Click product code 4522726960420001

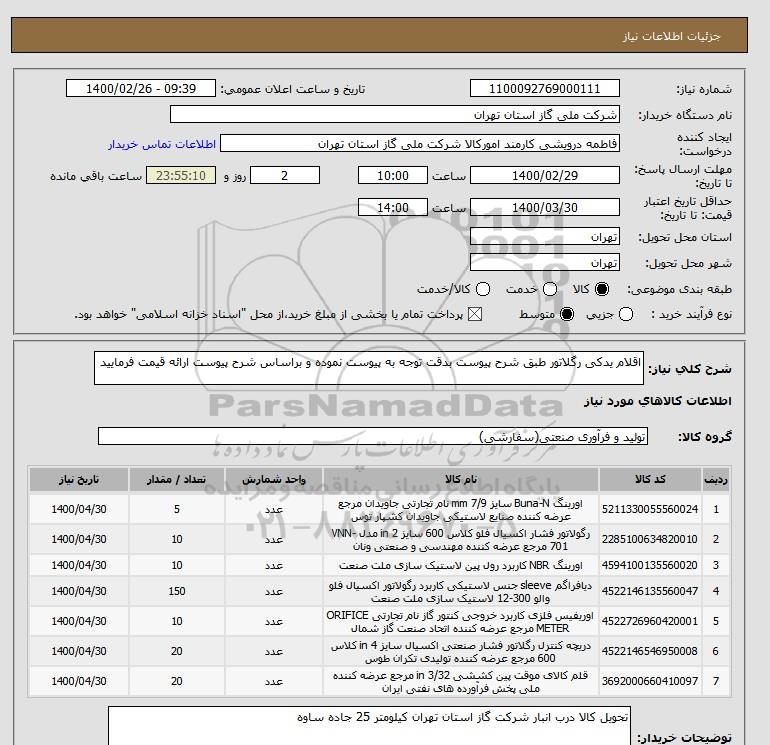tap(650, 621)
